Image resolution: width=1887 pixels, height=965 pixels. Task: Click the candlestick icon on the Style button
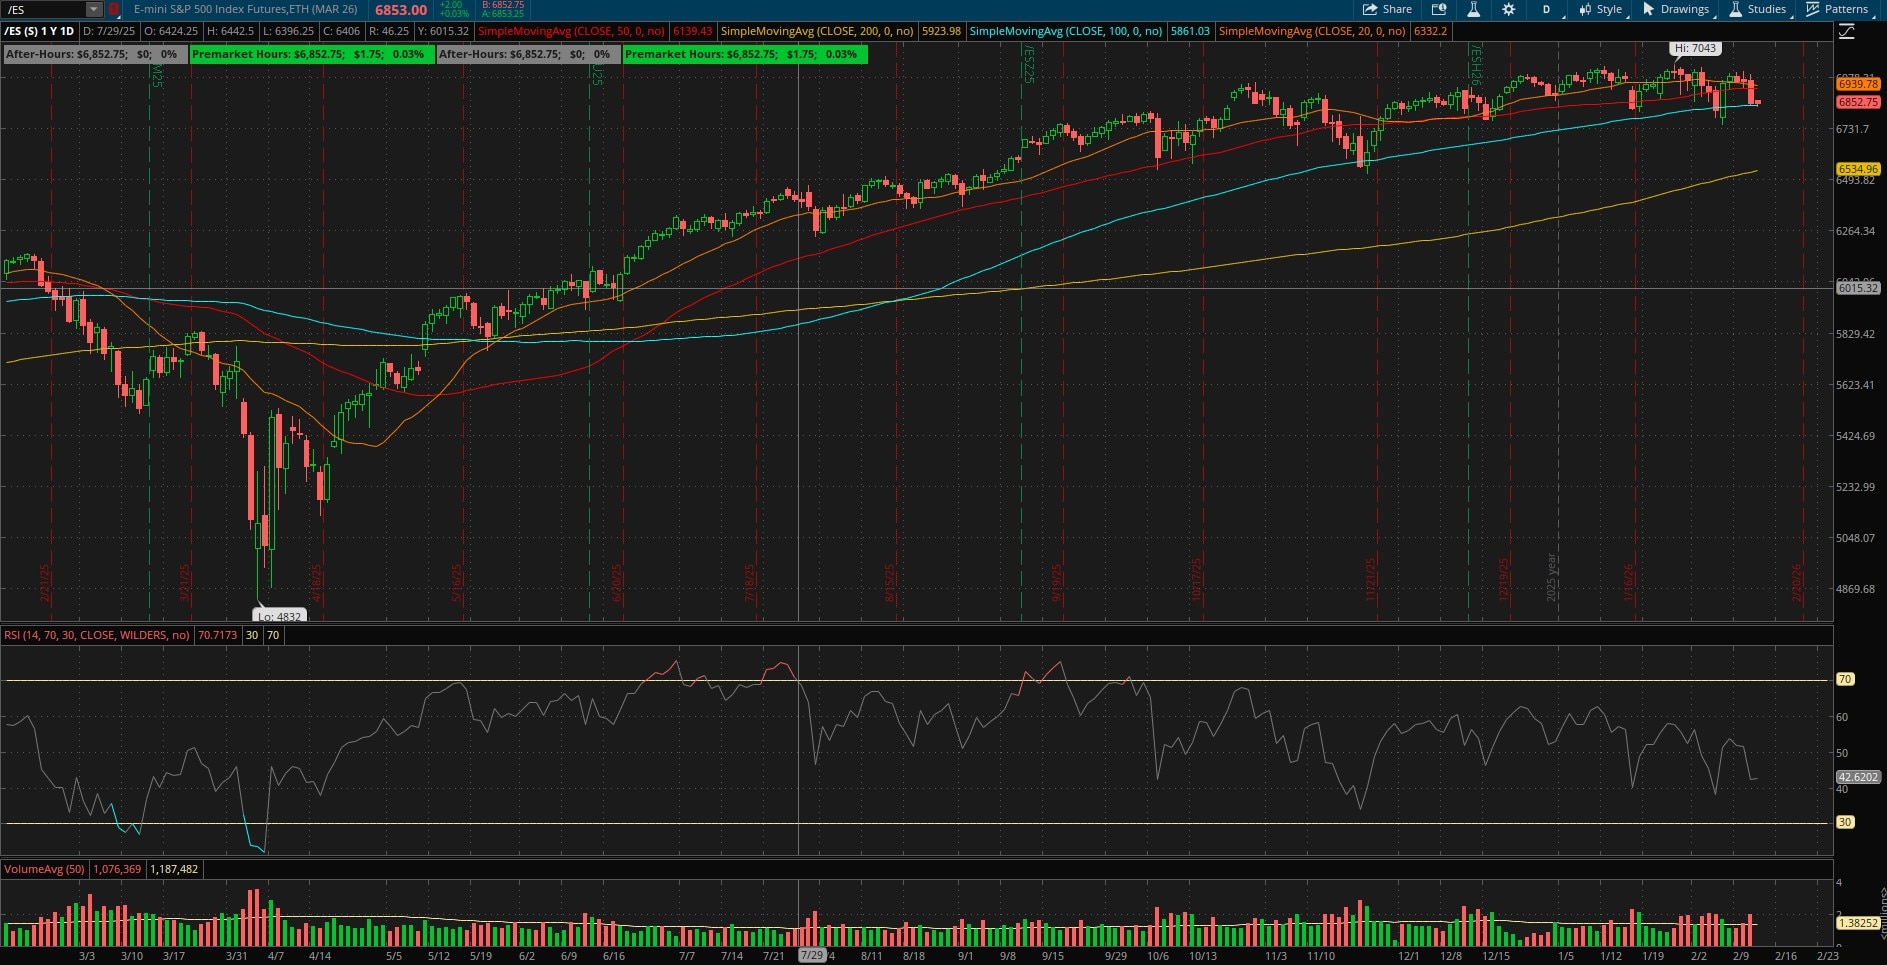coord(1584,9)
